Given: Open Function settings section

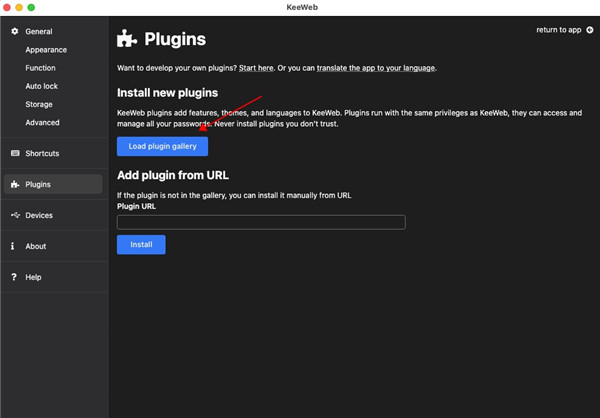Looking at the screenshot, I should pos(41,68).
